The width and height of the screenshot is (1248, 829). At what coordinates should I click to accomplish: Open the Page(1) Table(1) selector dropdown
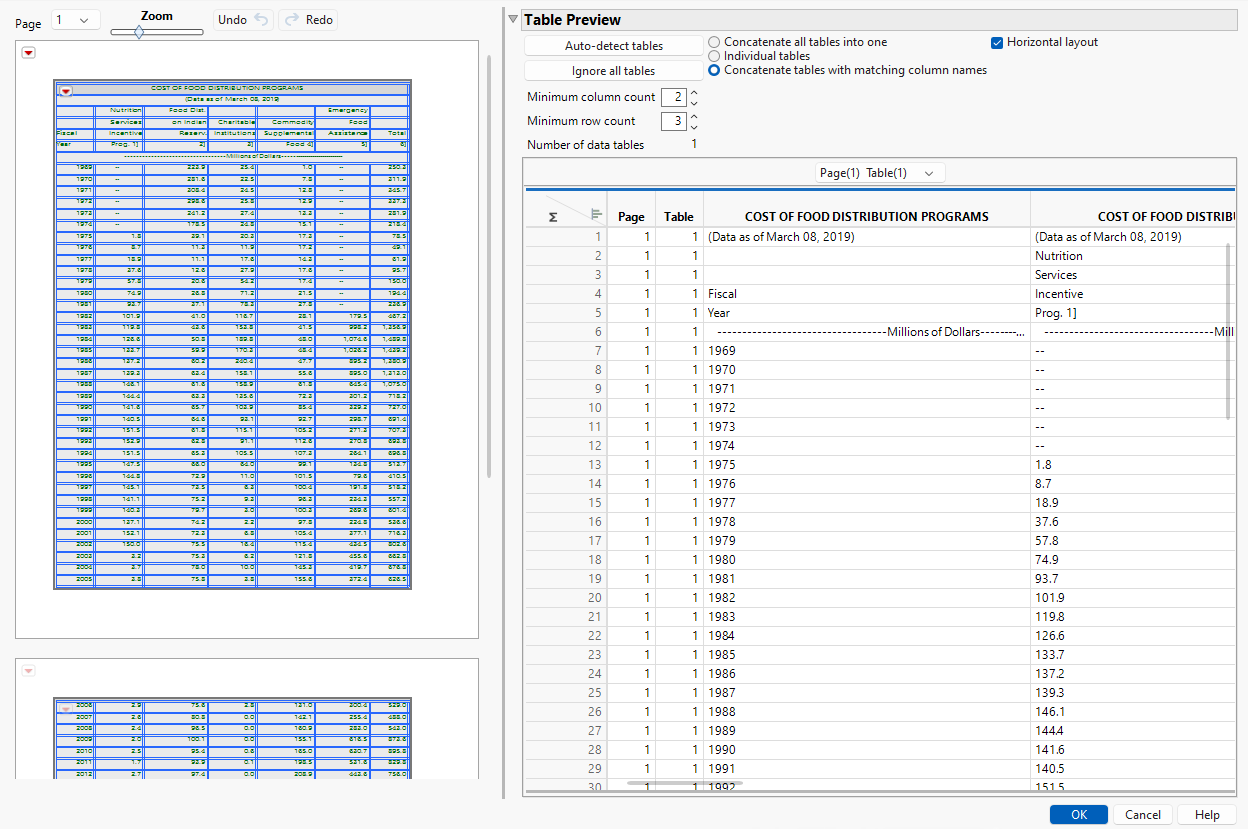pyautogui.click(x=880, y=172)
